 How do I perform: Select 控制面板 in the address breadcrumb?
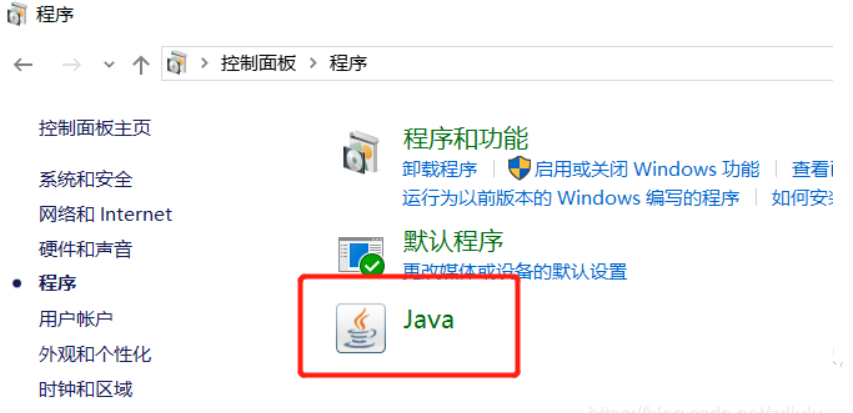tap(258, 63)
